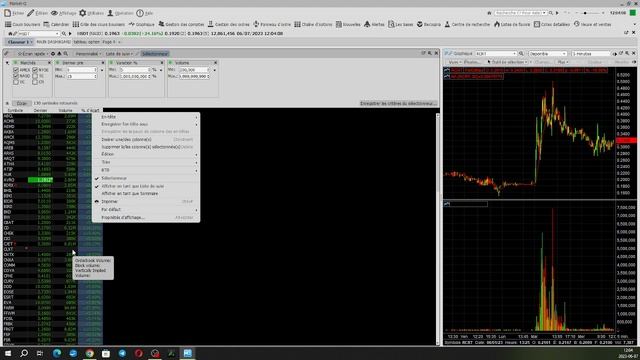Click the Symbole column header

coord(16,110)
